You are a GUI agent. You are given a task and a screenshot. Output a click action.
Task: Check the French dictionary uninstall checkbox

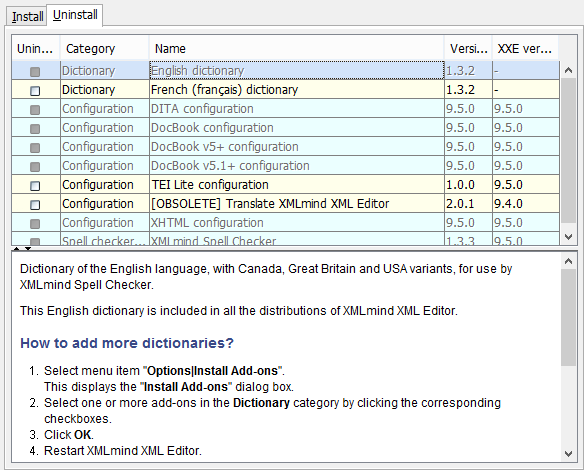35,90
